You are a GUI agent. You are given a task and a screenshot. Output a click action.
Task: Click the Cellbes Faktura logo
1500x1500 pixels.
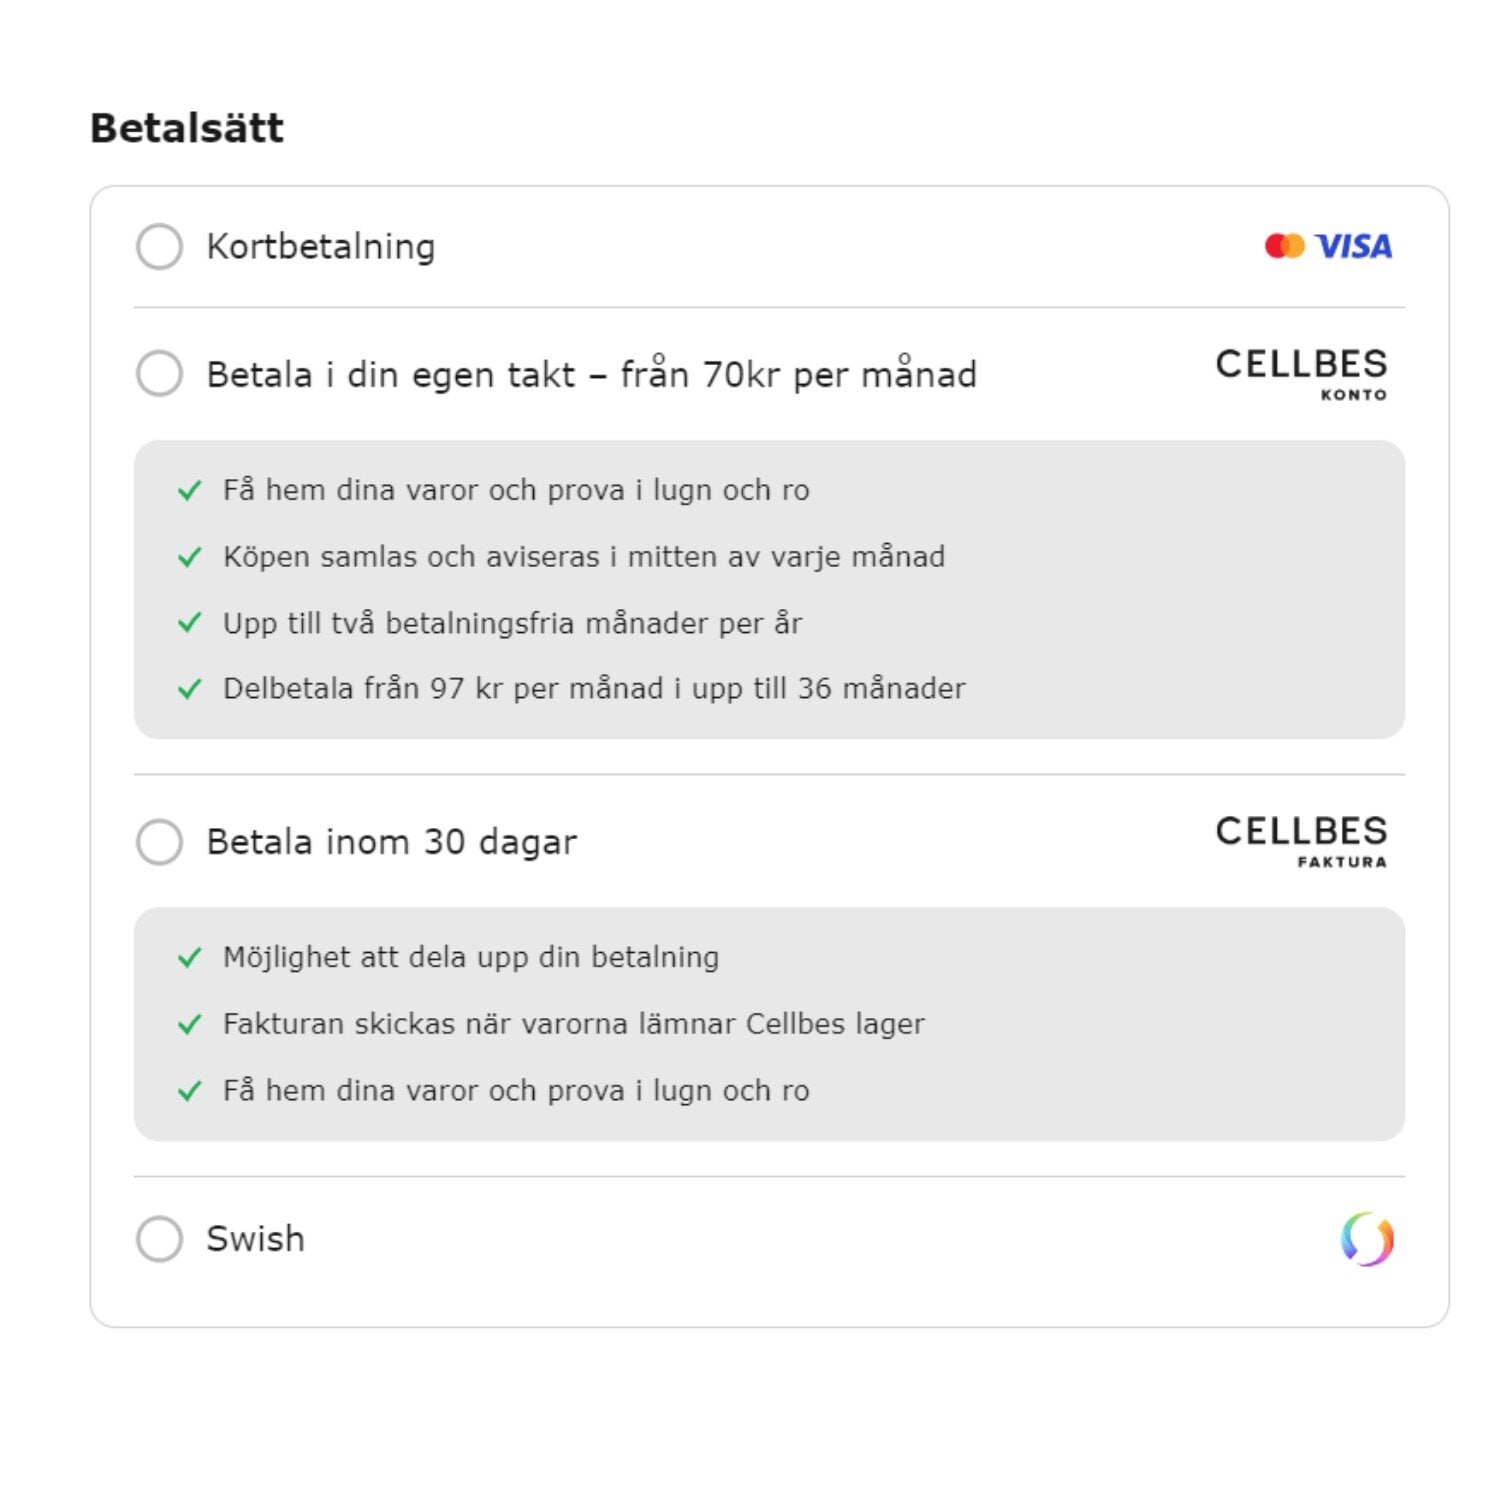click(1301, 841)
